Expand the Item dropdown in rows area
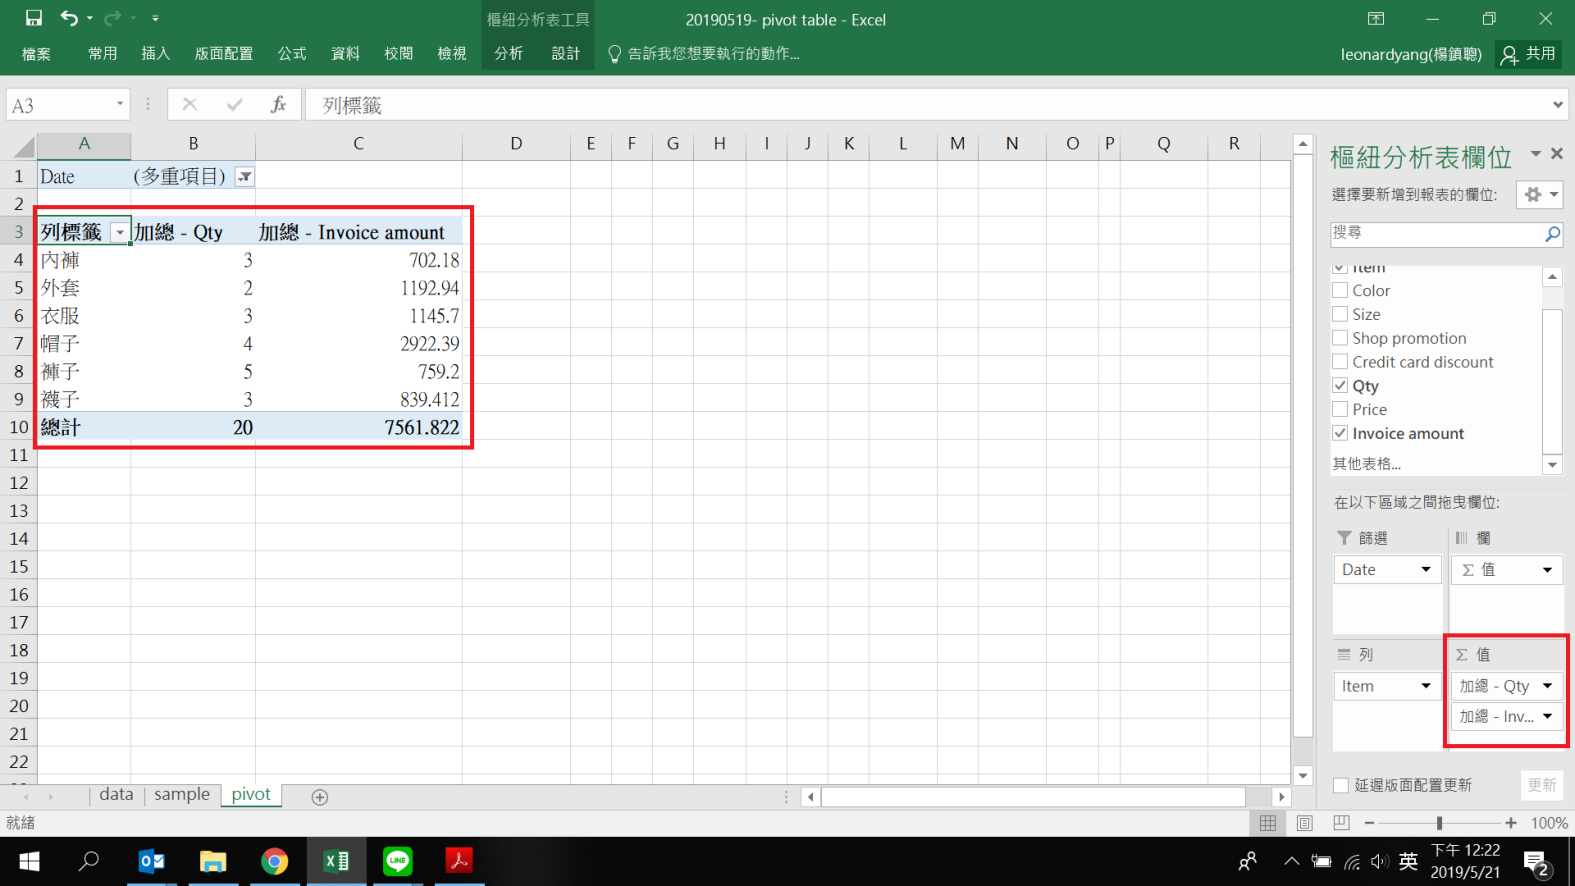 click(1425, 686)
